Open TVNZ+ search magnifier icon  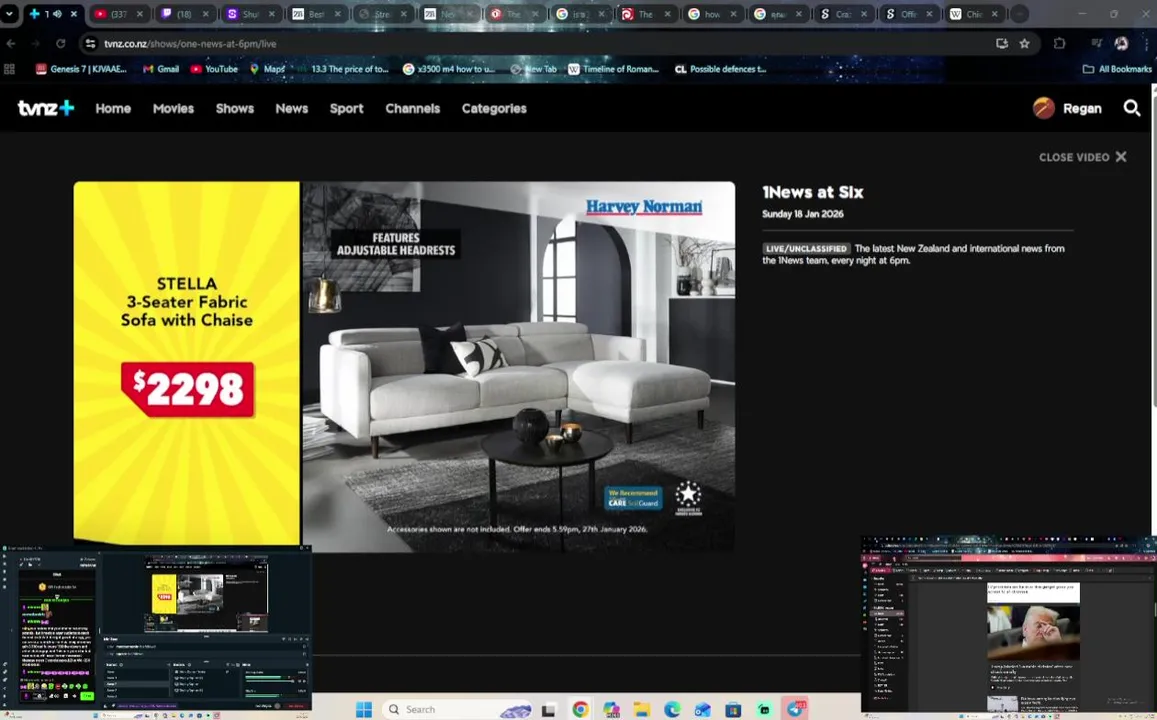click(1131, 108)
